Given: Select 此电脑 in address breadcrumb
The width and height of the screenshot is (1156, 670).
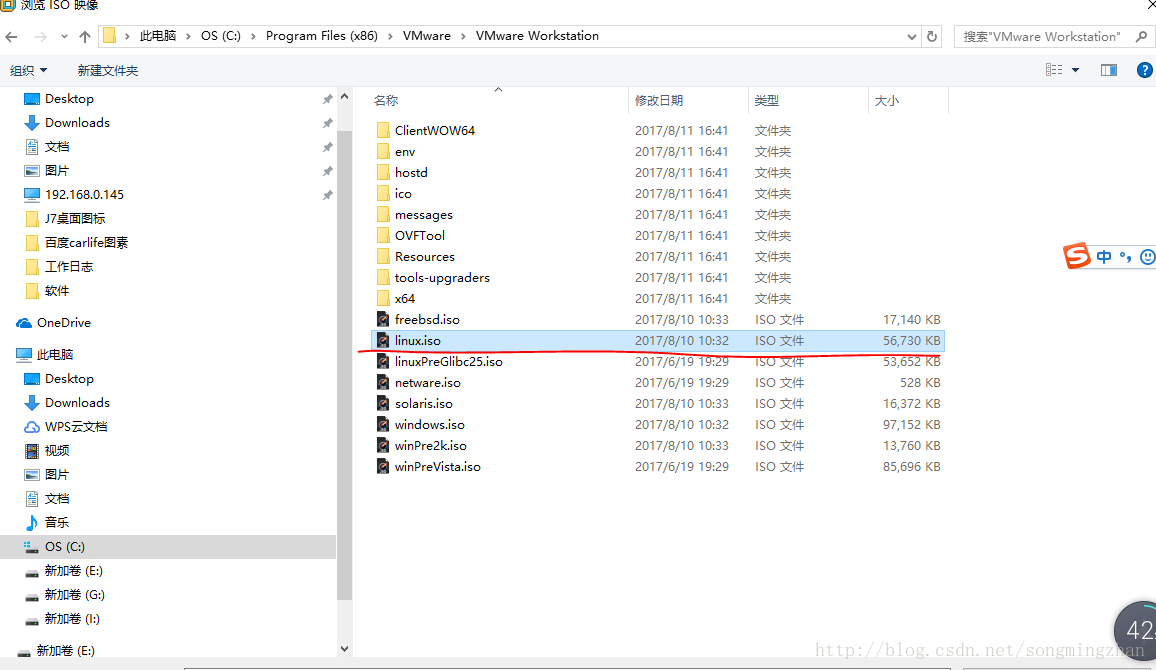Looking at the screenshot, I should 158,36.
